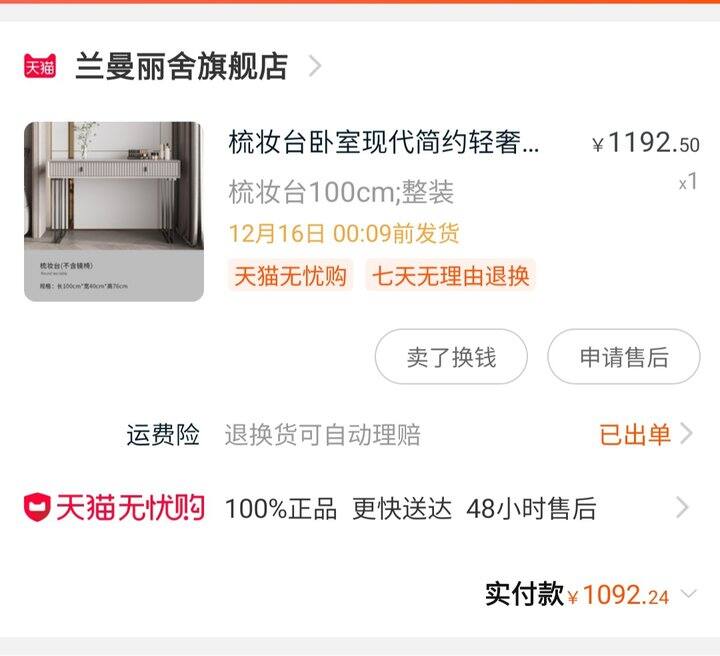
Task: Tap the chevron next to 已出单
Action: [x=686, y=434]
